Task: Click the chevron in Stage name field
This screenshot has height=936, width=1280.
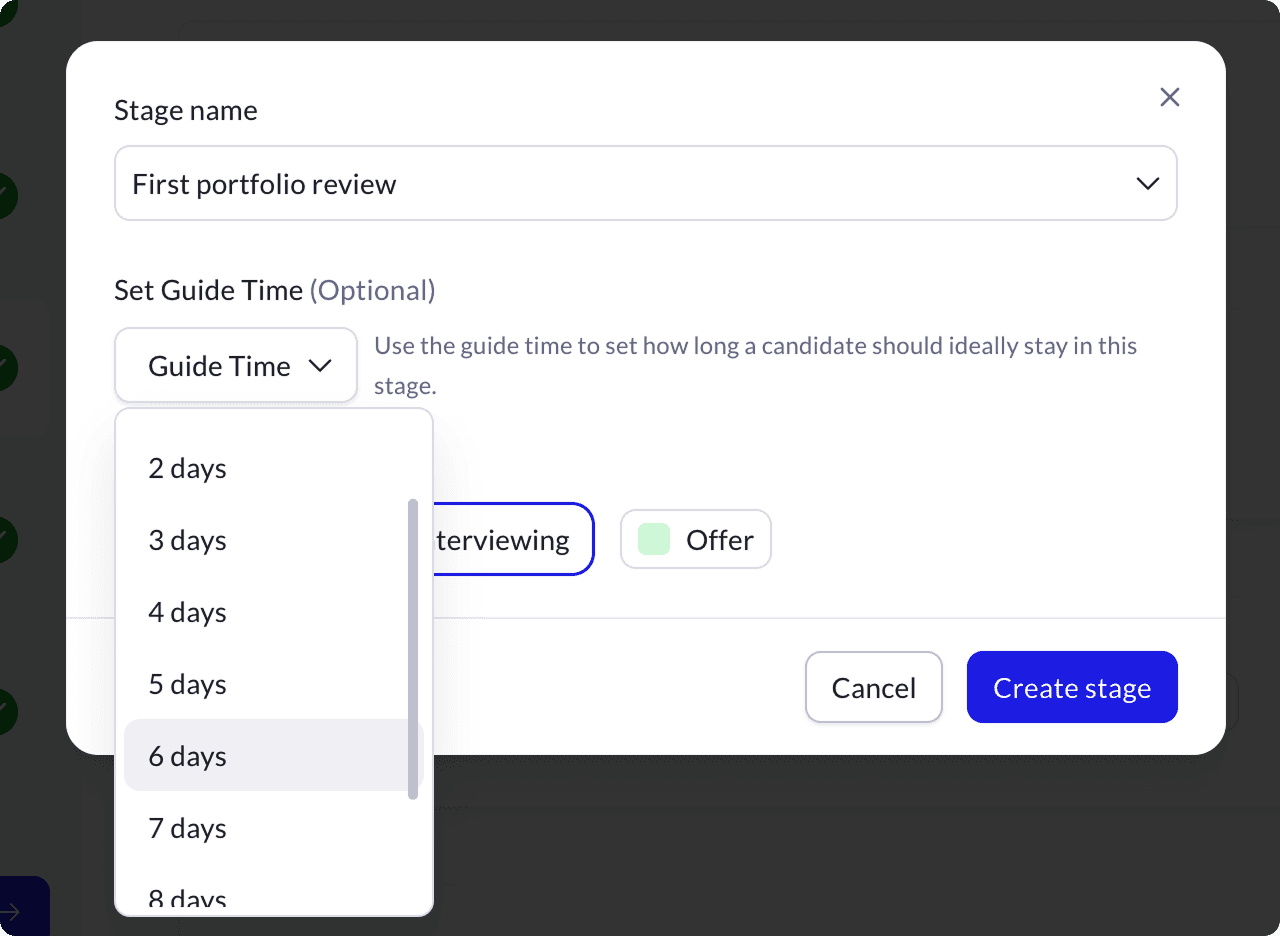Action: [x=1147, y=184]
